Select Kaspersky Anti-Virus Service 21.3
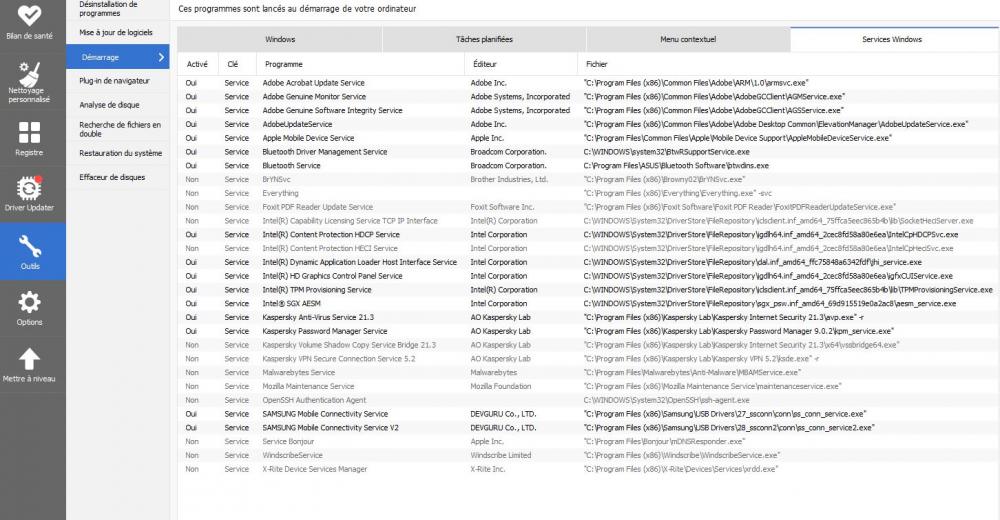Screen dimensions: 1000x520 pos(589,317)
